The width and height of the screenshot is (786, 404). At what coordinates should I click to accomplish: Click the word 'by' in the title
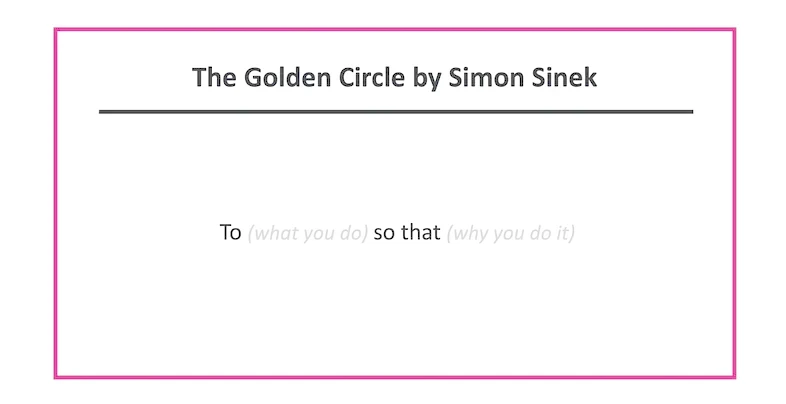click(426, 79)
